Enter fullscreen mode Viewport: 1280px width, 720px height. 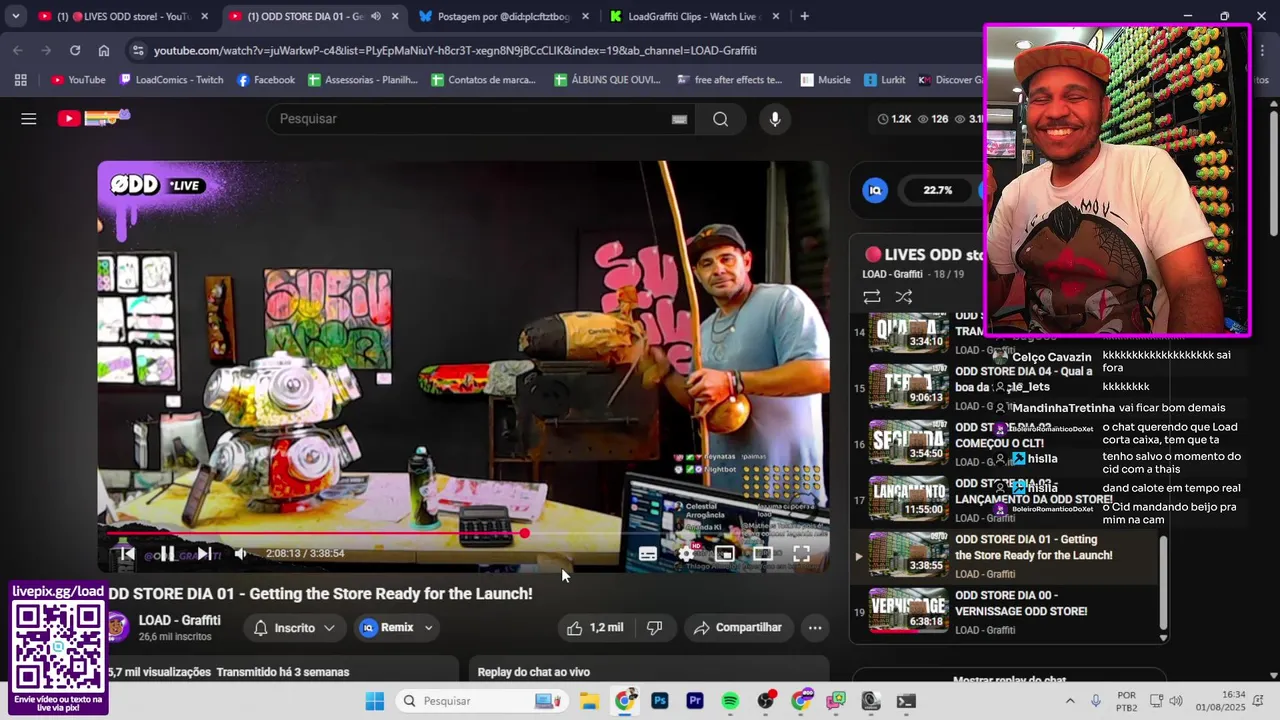click(801, 553)
